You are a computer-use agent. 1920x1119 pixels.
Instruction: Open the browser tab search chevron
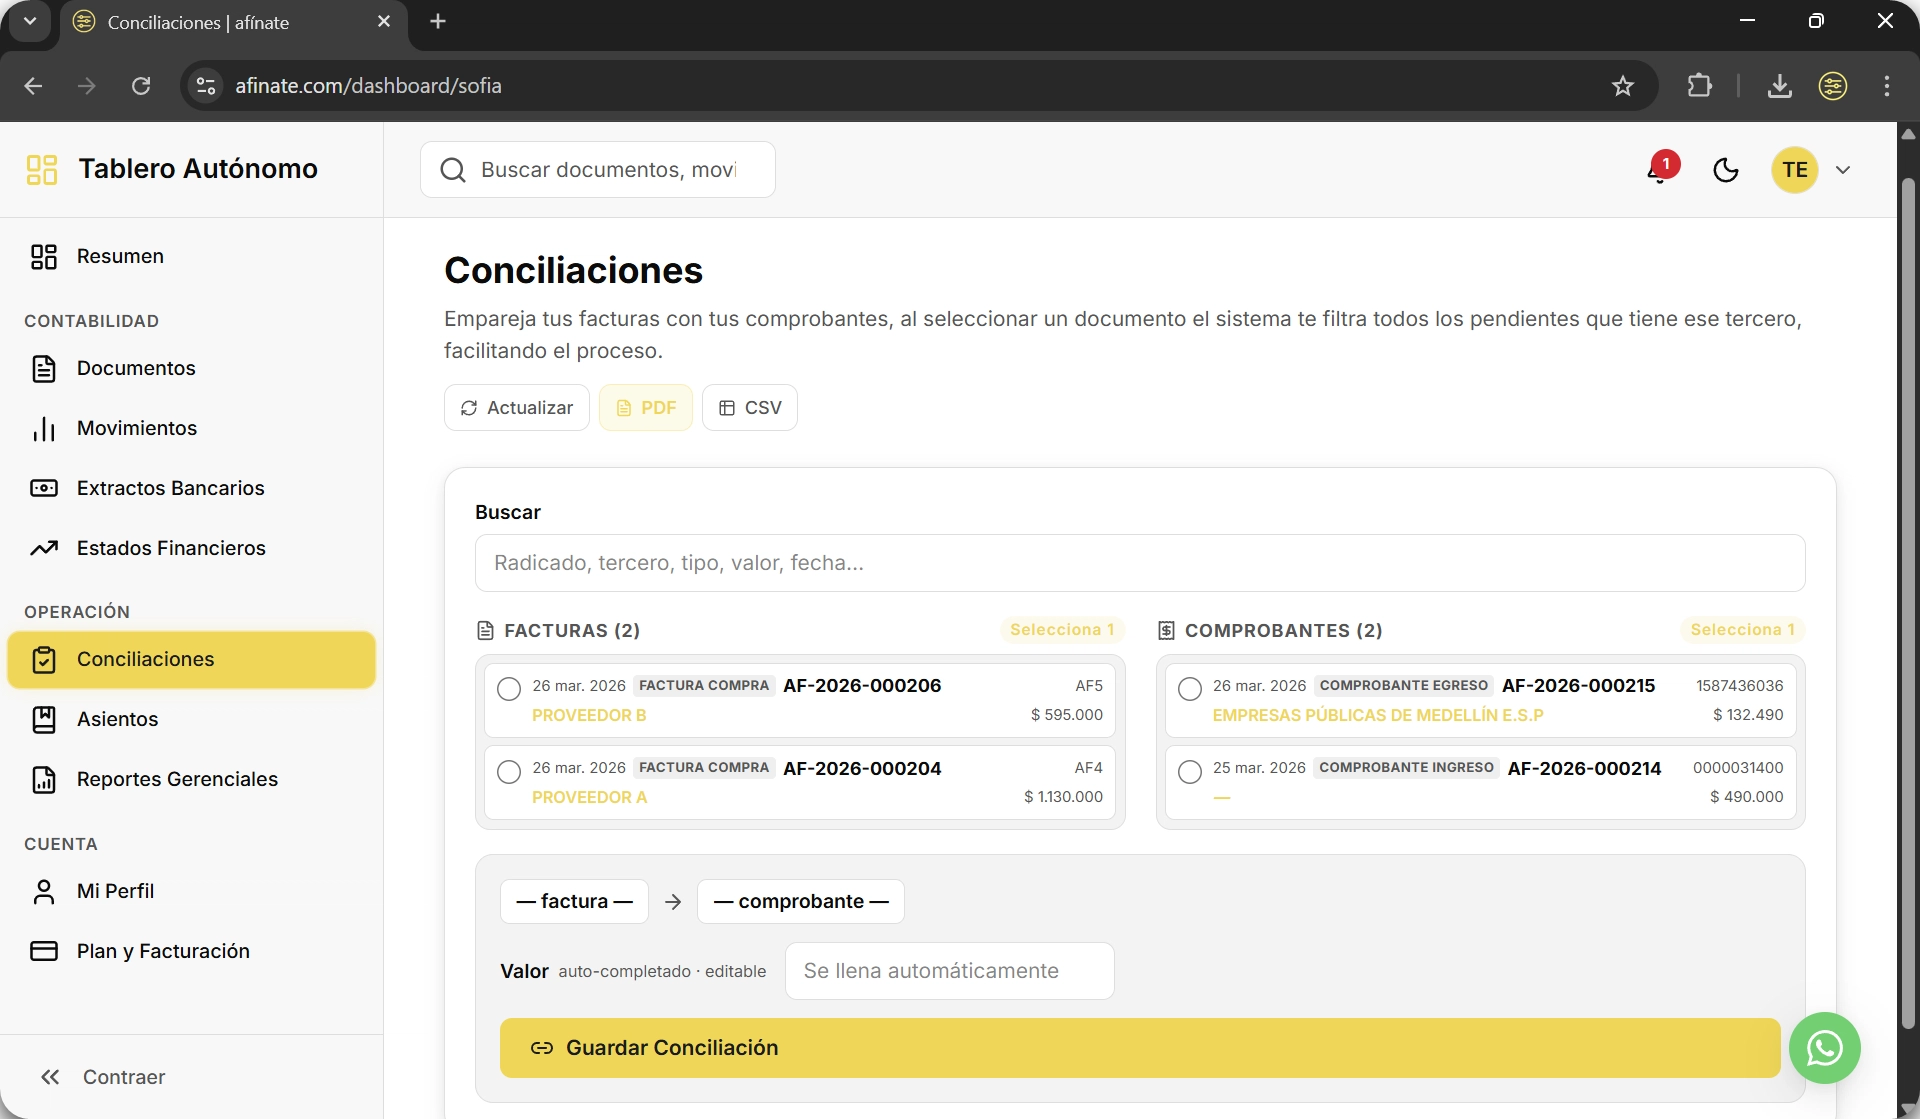[29, 21]
